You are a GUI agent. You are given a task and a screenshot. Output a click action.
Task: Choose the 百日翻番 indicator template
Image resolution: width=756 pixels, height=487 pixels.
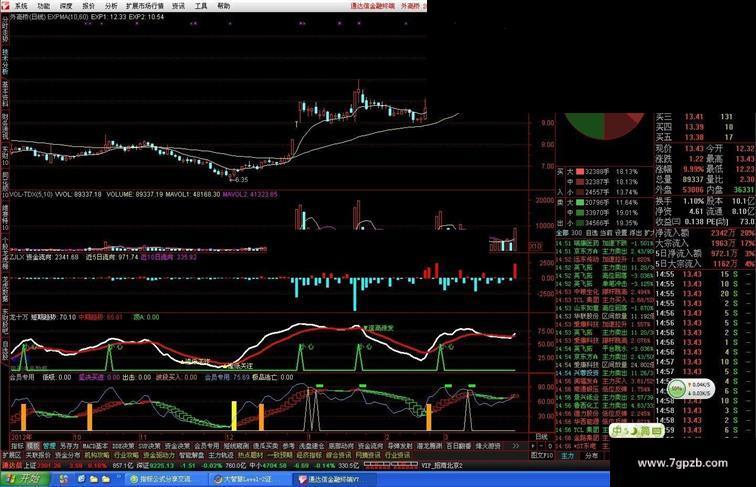pyautogui.click(x=459, y=446)
